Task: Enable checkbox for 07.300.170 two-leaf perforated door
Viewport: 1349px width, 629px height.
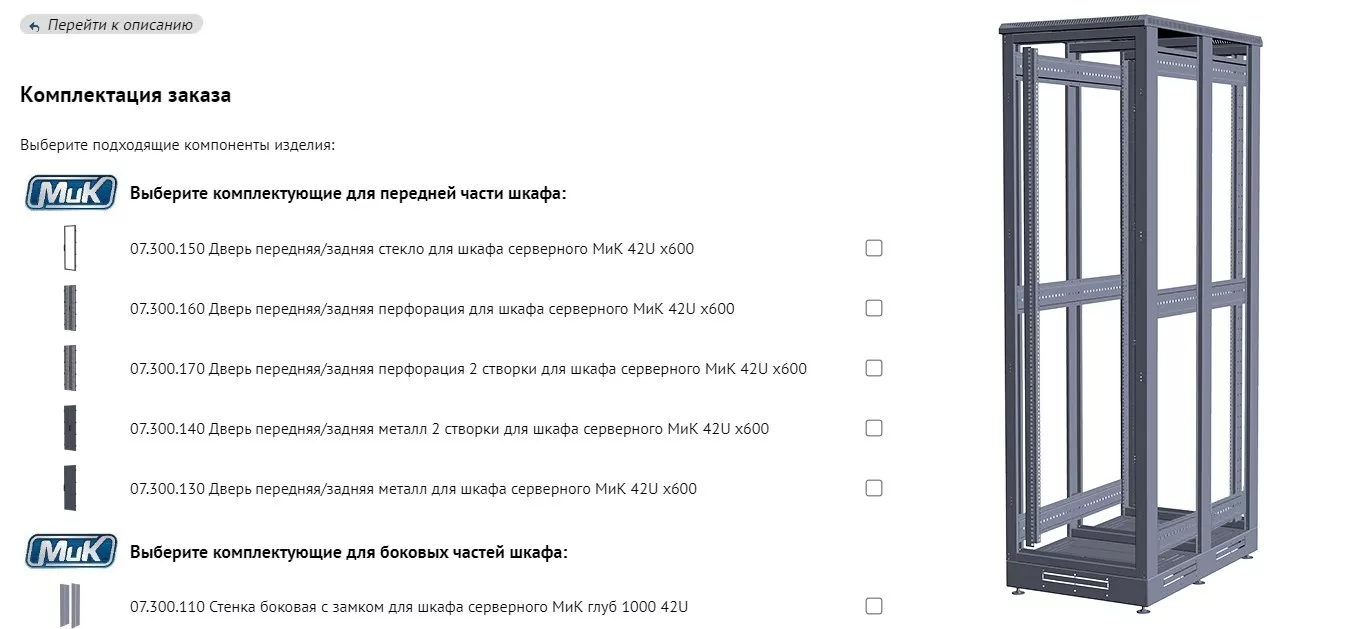Action: click(874, 368)
